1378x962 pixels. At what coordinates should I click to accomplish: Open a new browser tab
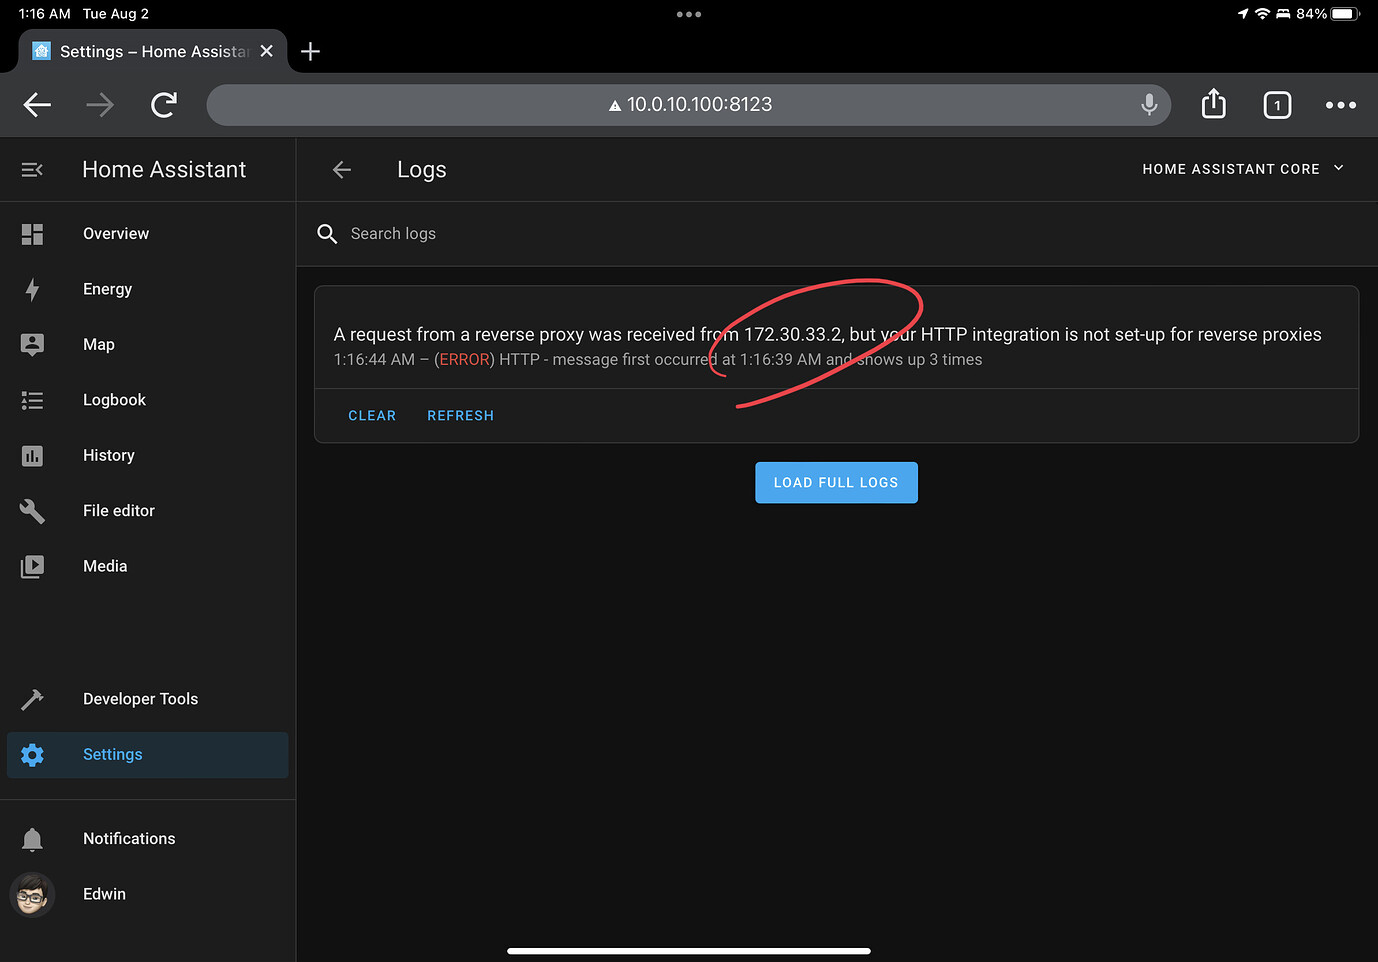310,51
